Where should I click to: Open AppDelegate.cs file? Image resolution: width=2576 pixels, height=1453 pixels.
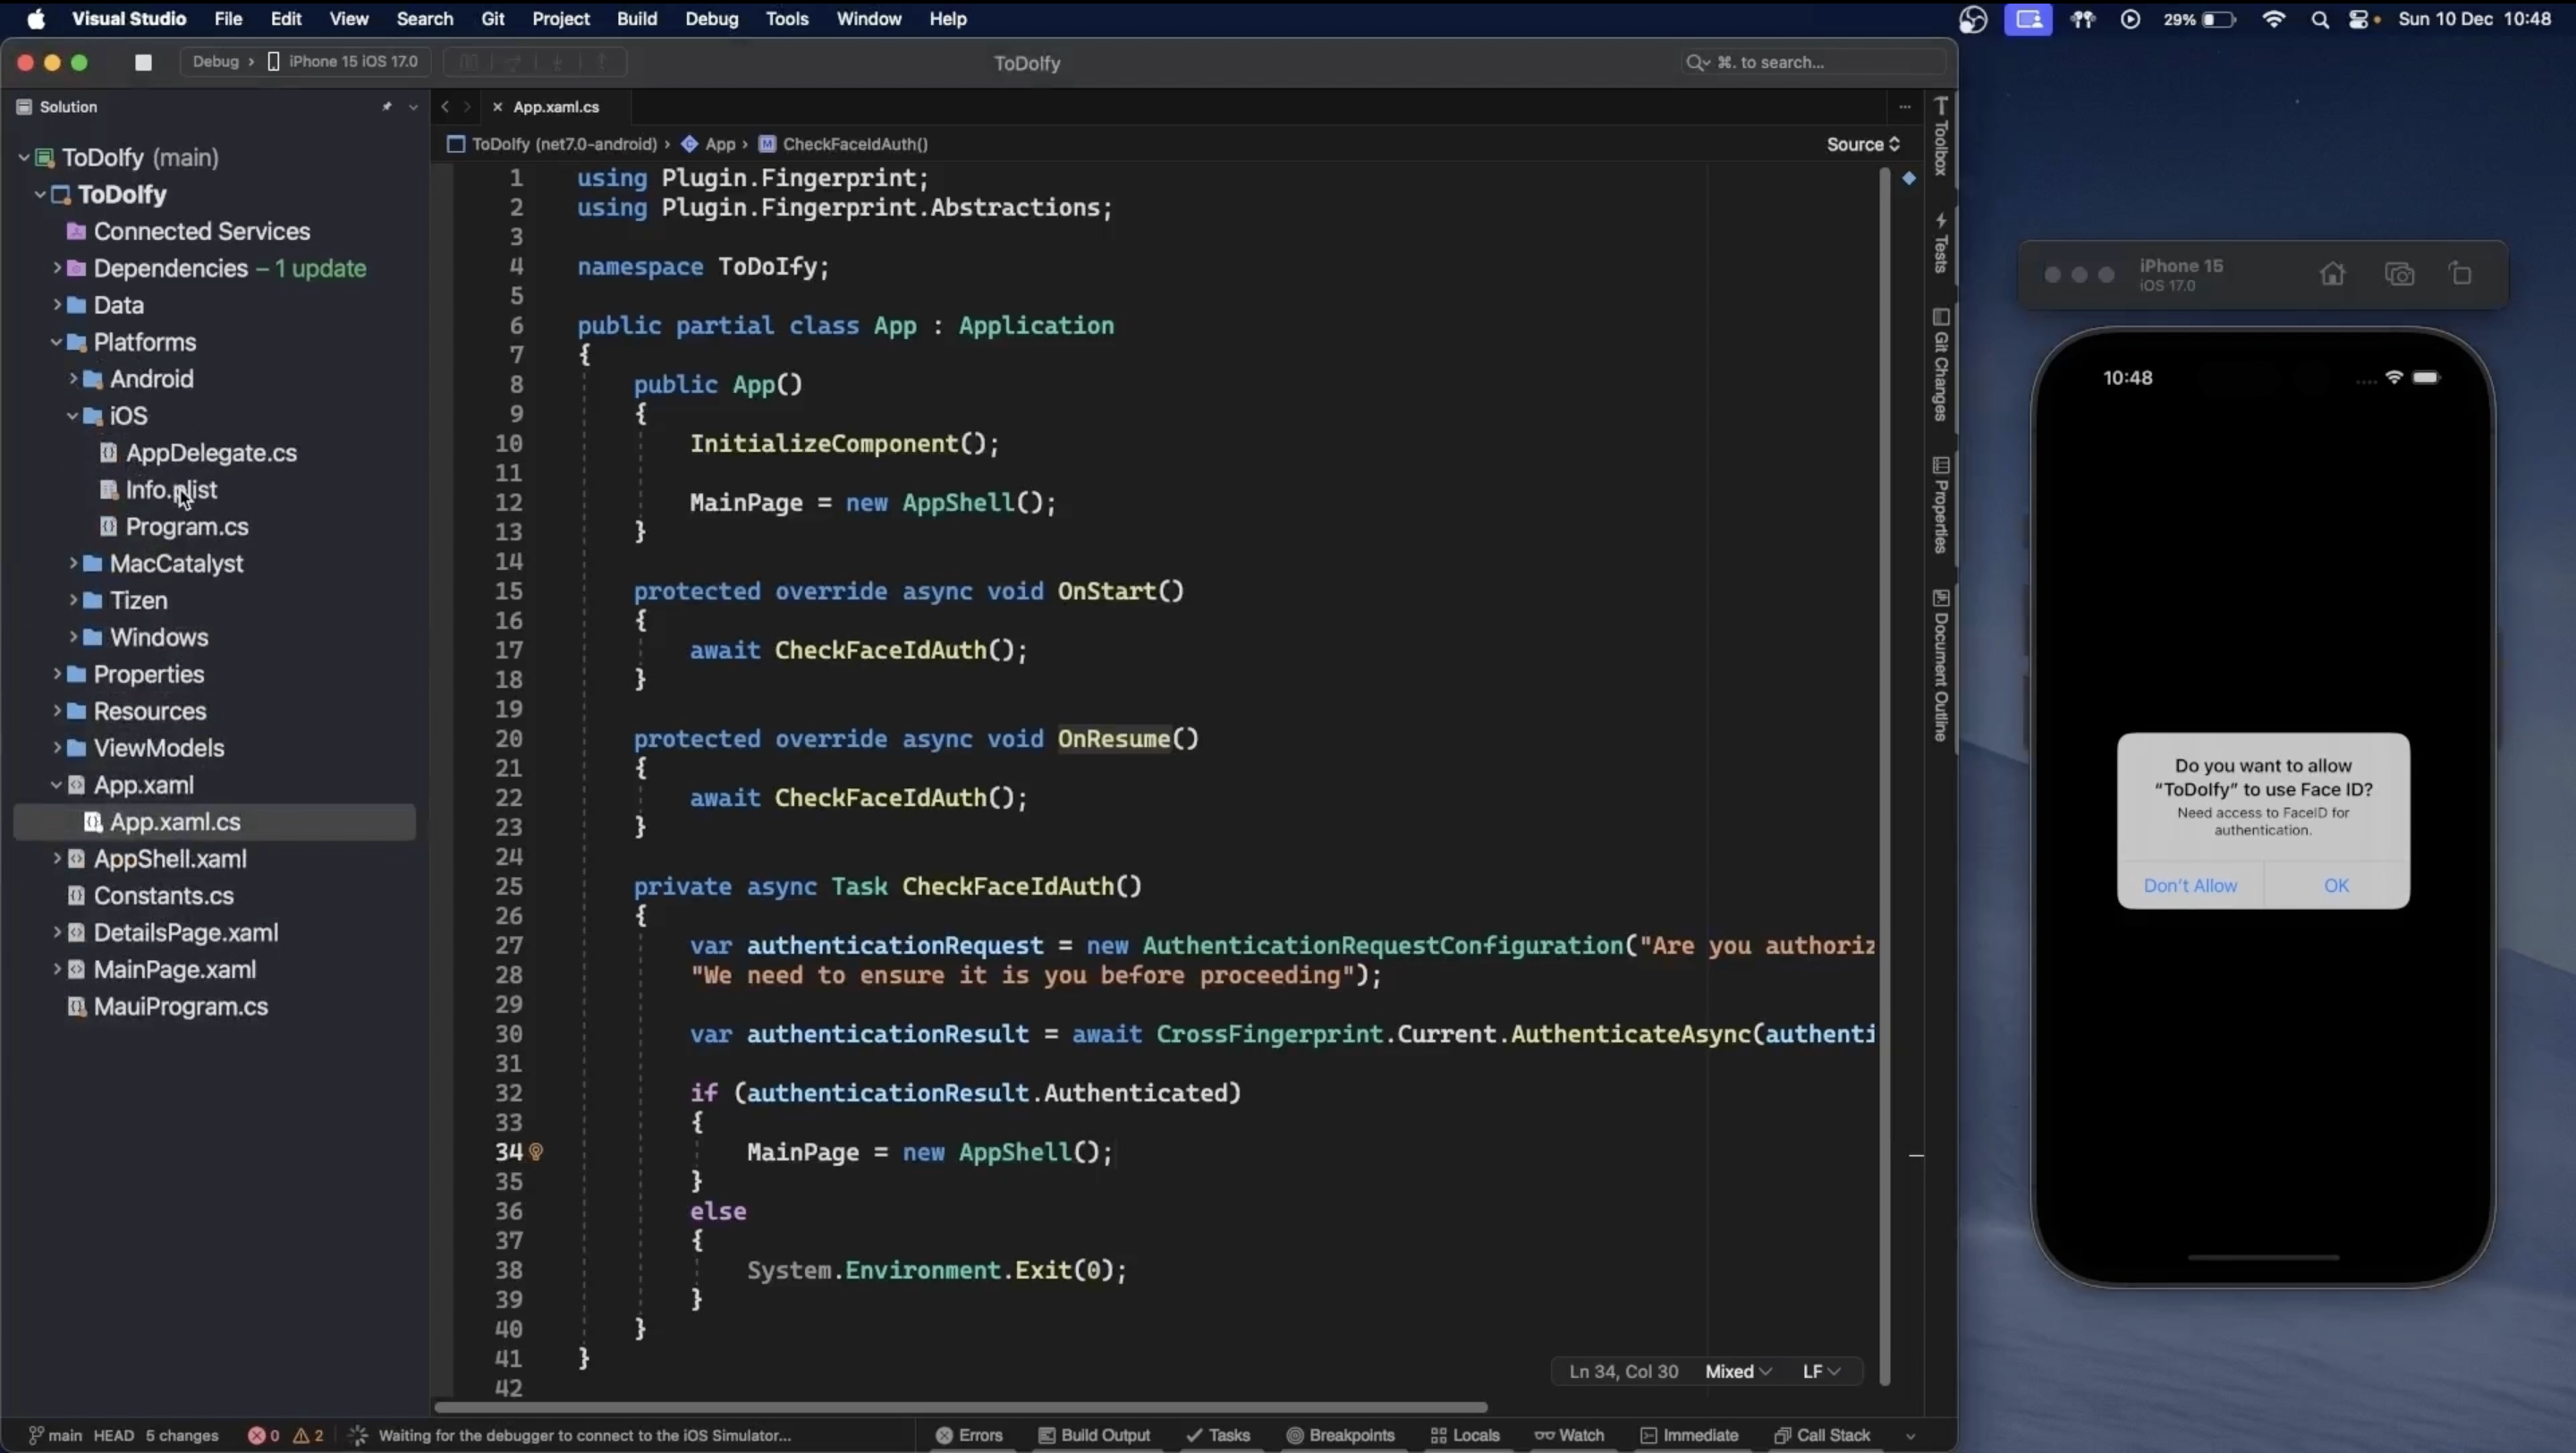click(211, 453)
